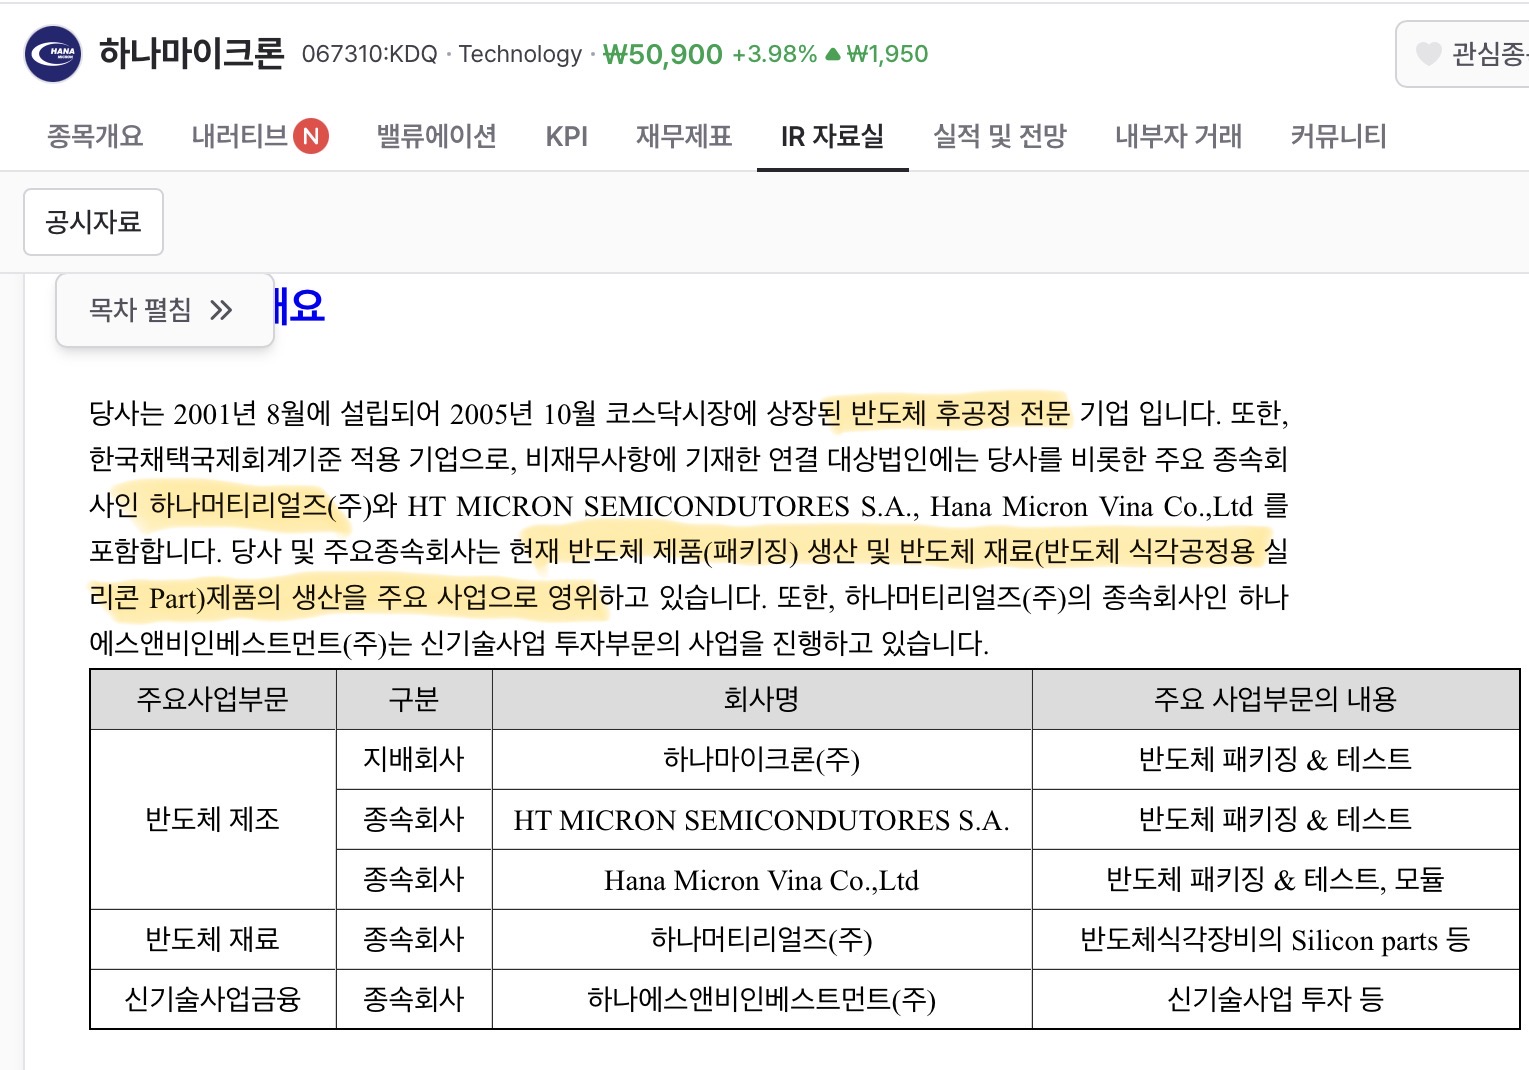The width and height of the screenshot is (1529, 1070).
Task: Click the N badge on 내러티브 tab
Action: pyautogui.click(x=311, y=136)
